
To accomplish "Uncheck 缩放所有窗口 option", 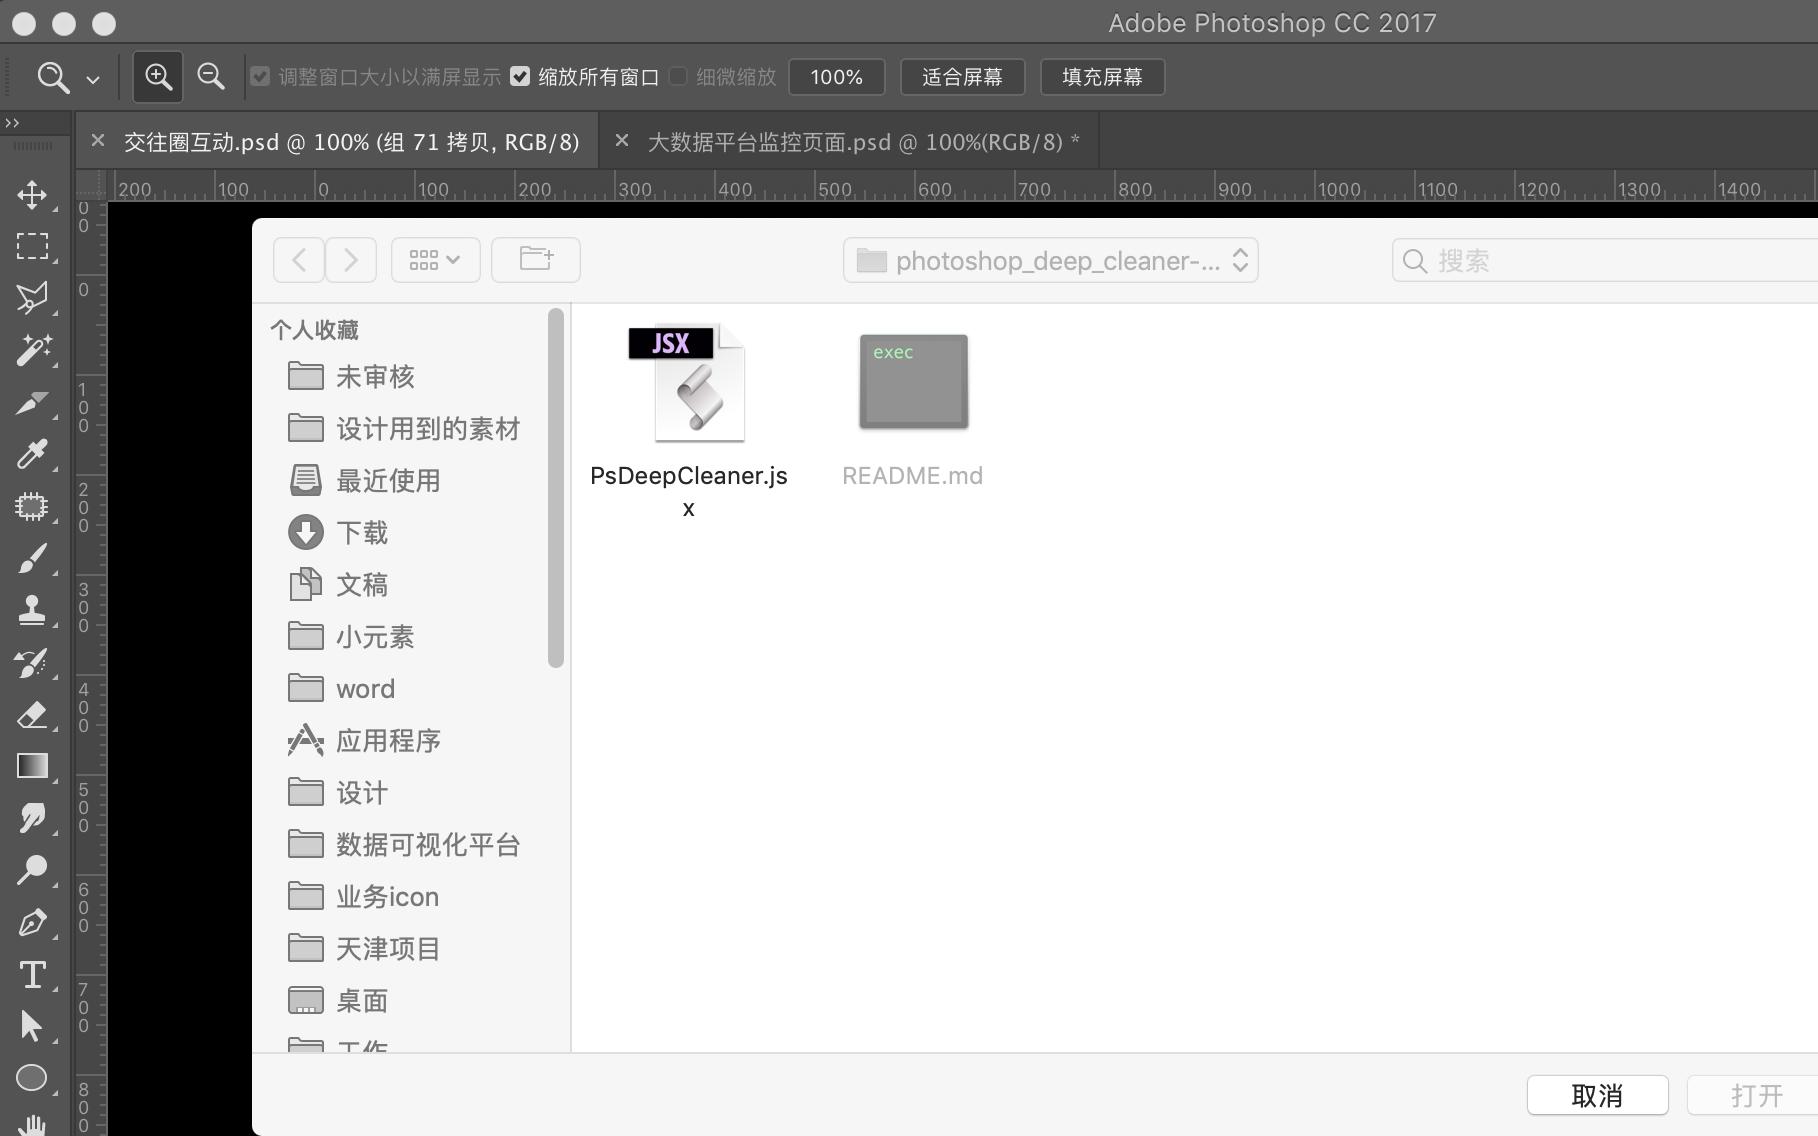I will point(521,75).
